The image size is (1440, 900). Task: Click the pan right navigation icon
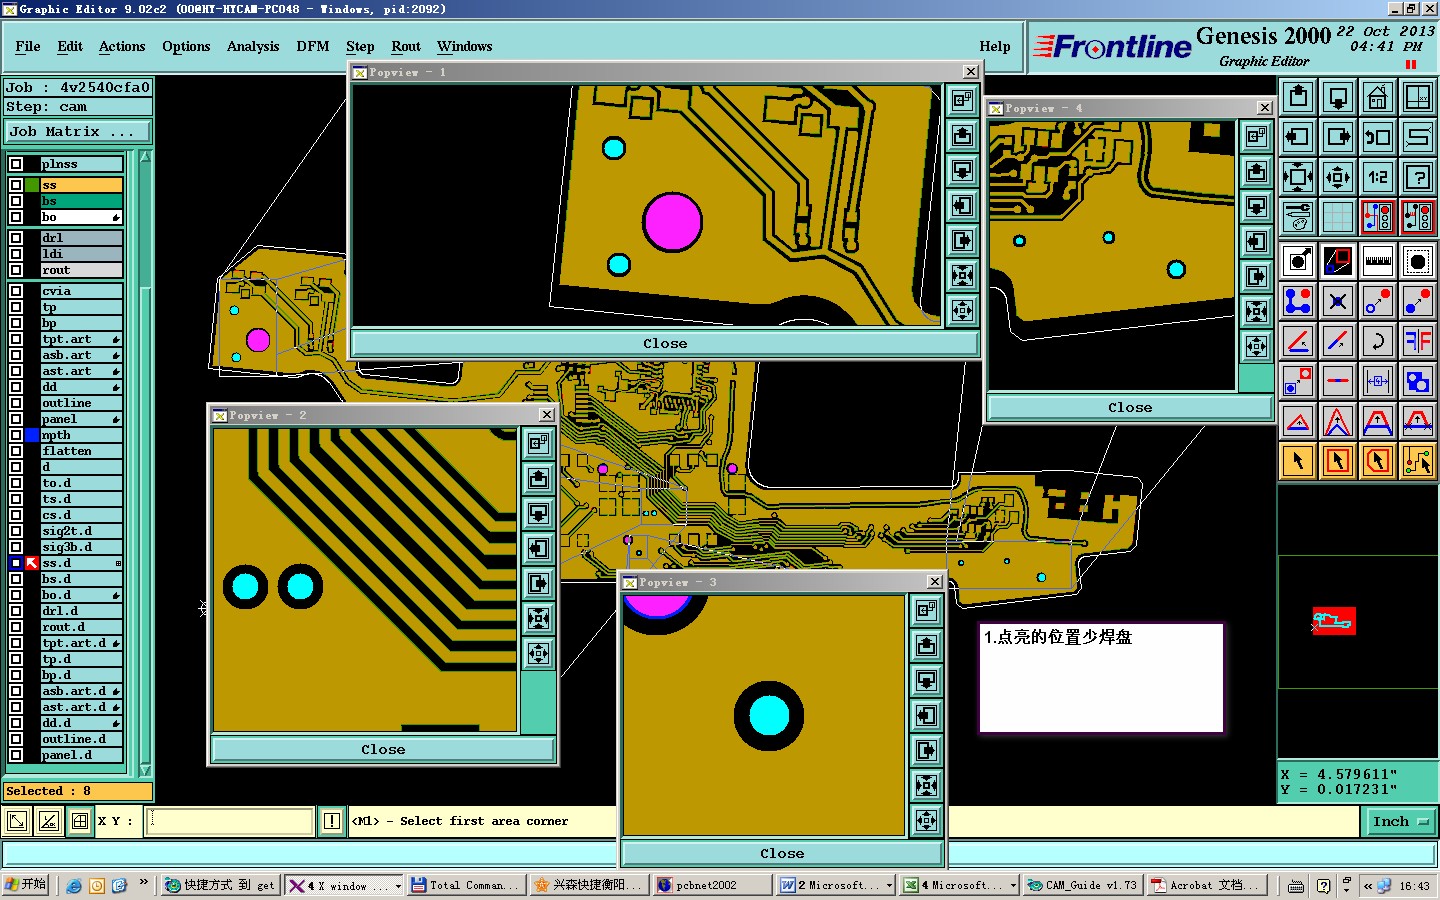(1338, 137)
